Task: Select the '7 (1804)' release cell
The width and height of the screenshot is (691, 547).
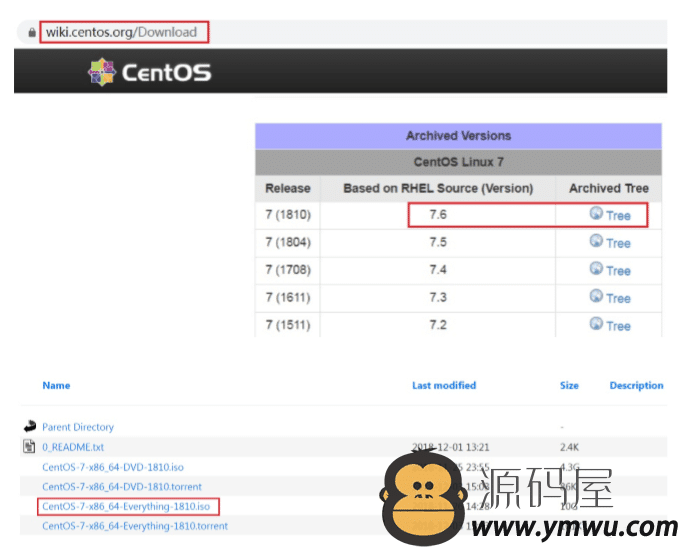Action: point(288,242)
